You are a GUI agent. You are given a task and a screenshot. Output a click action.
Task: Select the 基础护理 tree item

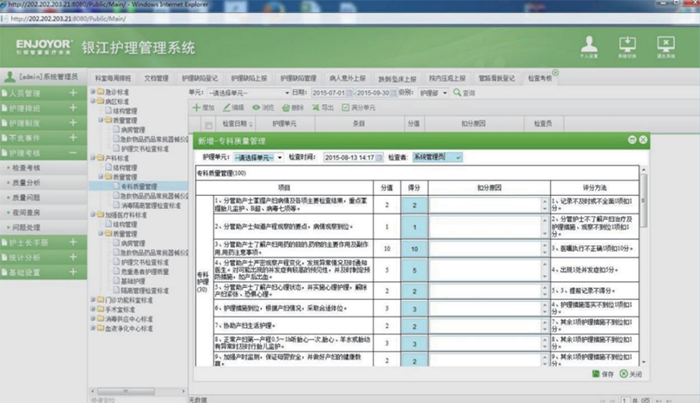click(x=133, y=281)
